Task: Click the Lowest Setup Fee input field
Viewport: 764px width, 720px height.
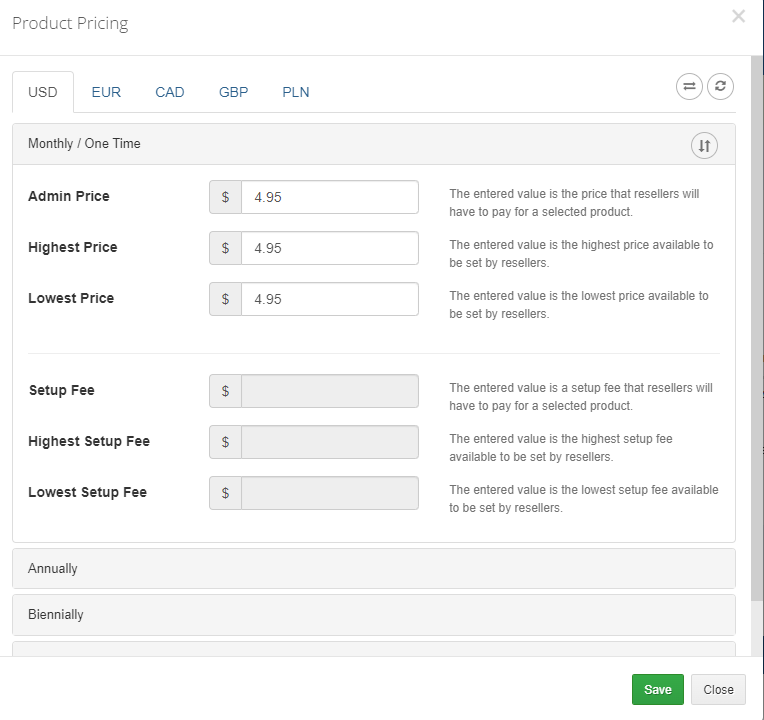Action: coord(330,493)
